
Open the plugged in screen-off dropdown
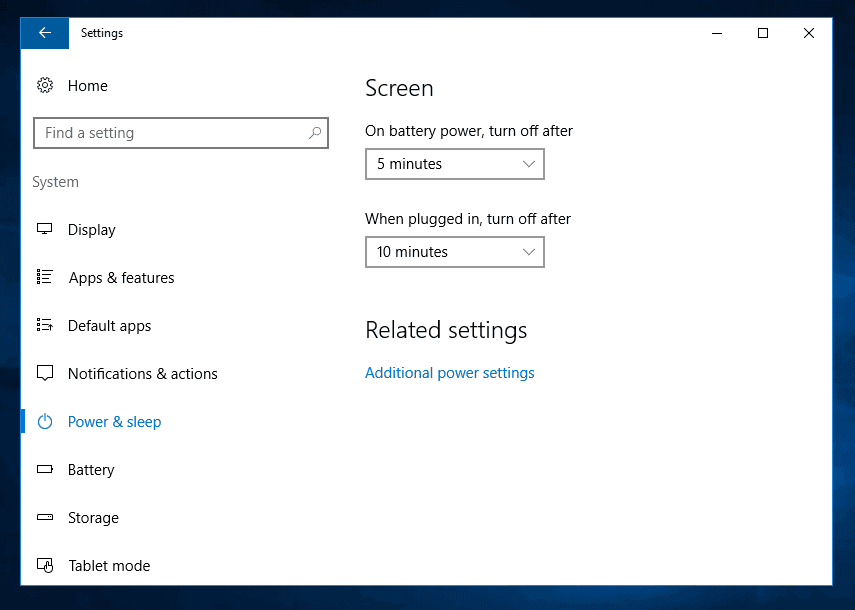tap(455, 252)
